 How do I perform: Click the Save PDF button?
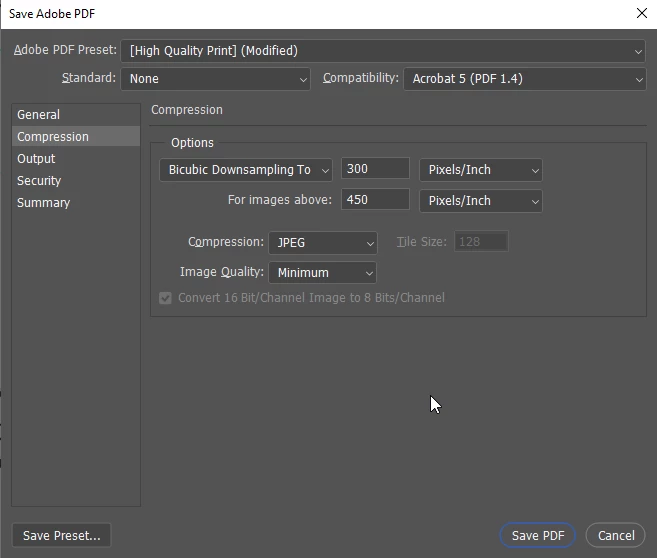click(538, 535)
